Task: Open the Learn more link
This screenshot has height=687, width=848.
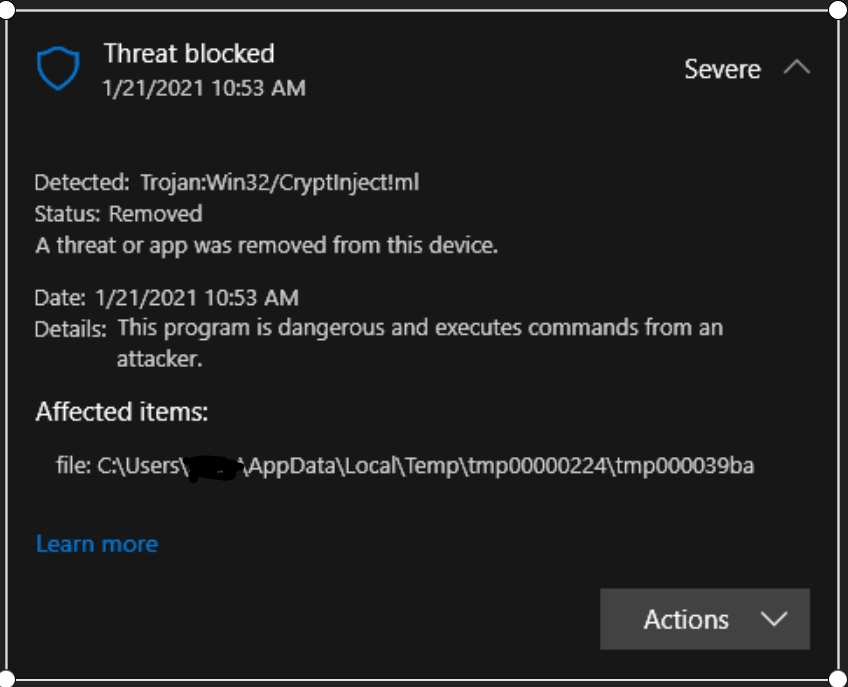Action: tap(97, 544)
